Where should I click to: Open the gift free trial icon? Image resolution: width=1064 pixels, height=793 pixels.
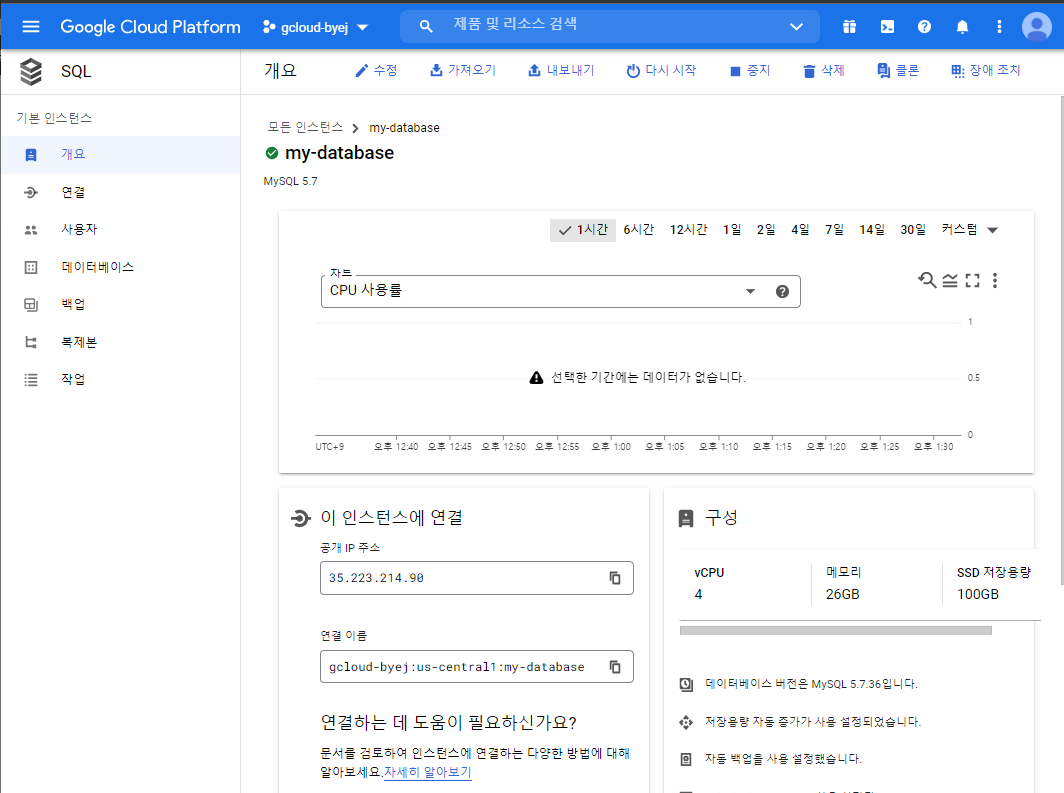click(849, 26)
